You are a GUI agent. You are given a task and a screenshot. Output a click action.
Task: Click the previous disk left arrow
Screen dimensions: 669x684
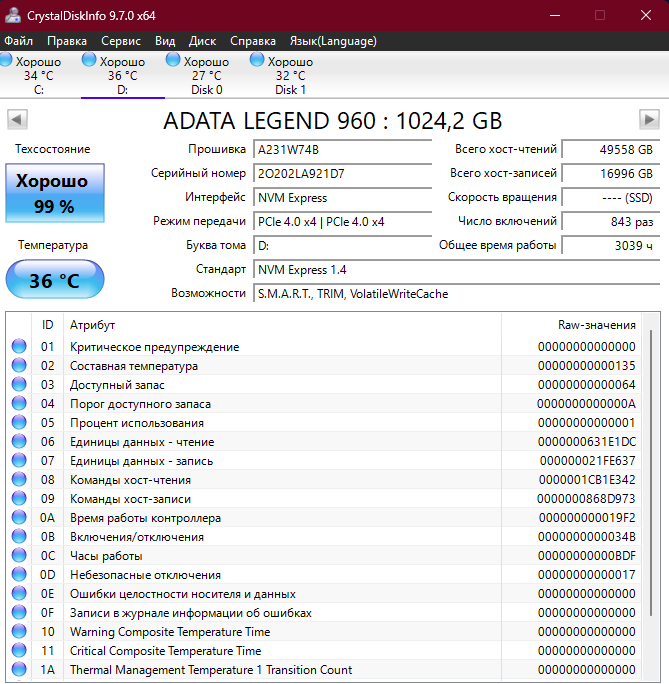pyautogui.click(x=17, y=120)
